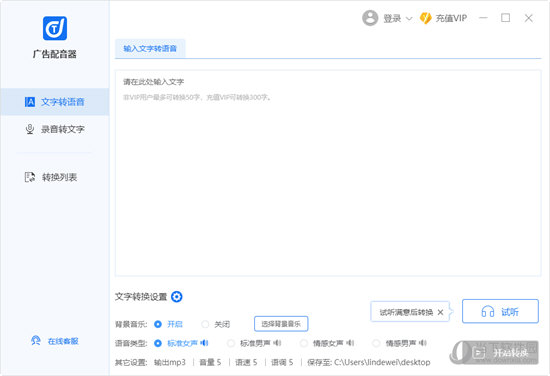Open the 文字转语音 sidebar section
This screenshot has height=376, width=550.
click(x=55, y=102)
